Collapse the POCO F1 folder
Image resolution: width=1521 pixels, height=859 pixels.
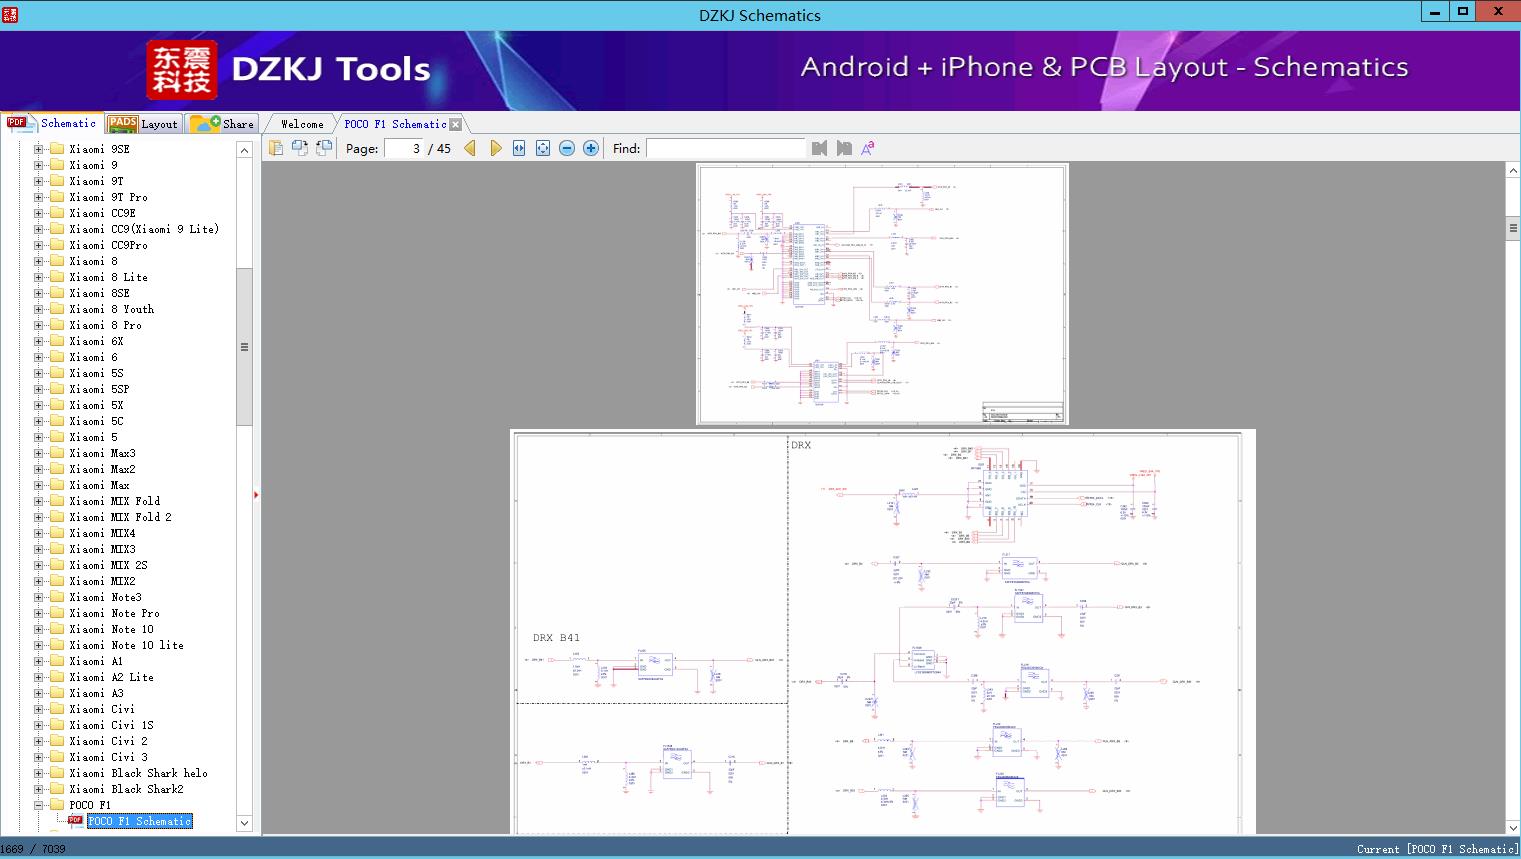click(x=38, y=805)
